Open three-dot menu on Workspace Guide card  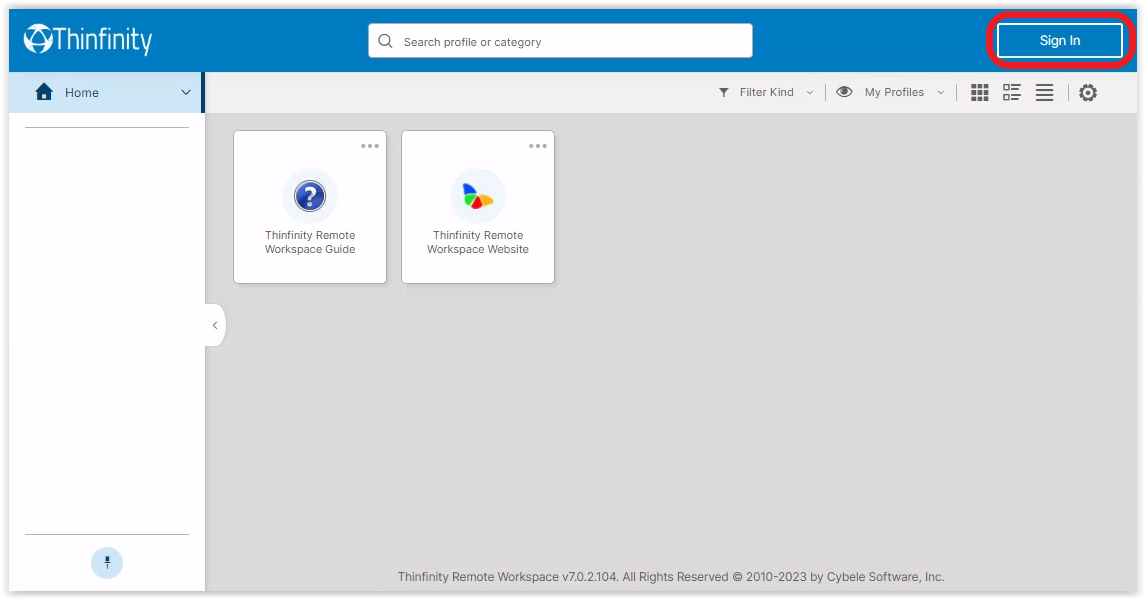pyautogui.click(x=370, y=146)
